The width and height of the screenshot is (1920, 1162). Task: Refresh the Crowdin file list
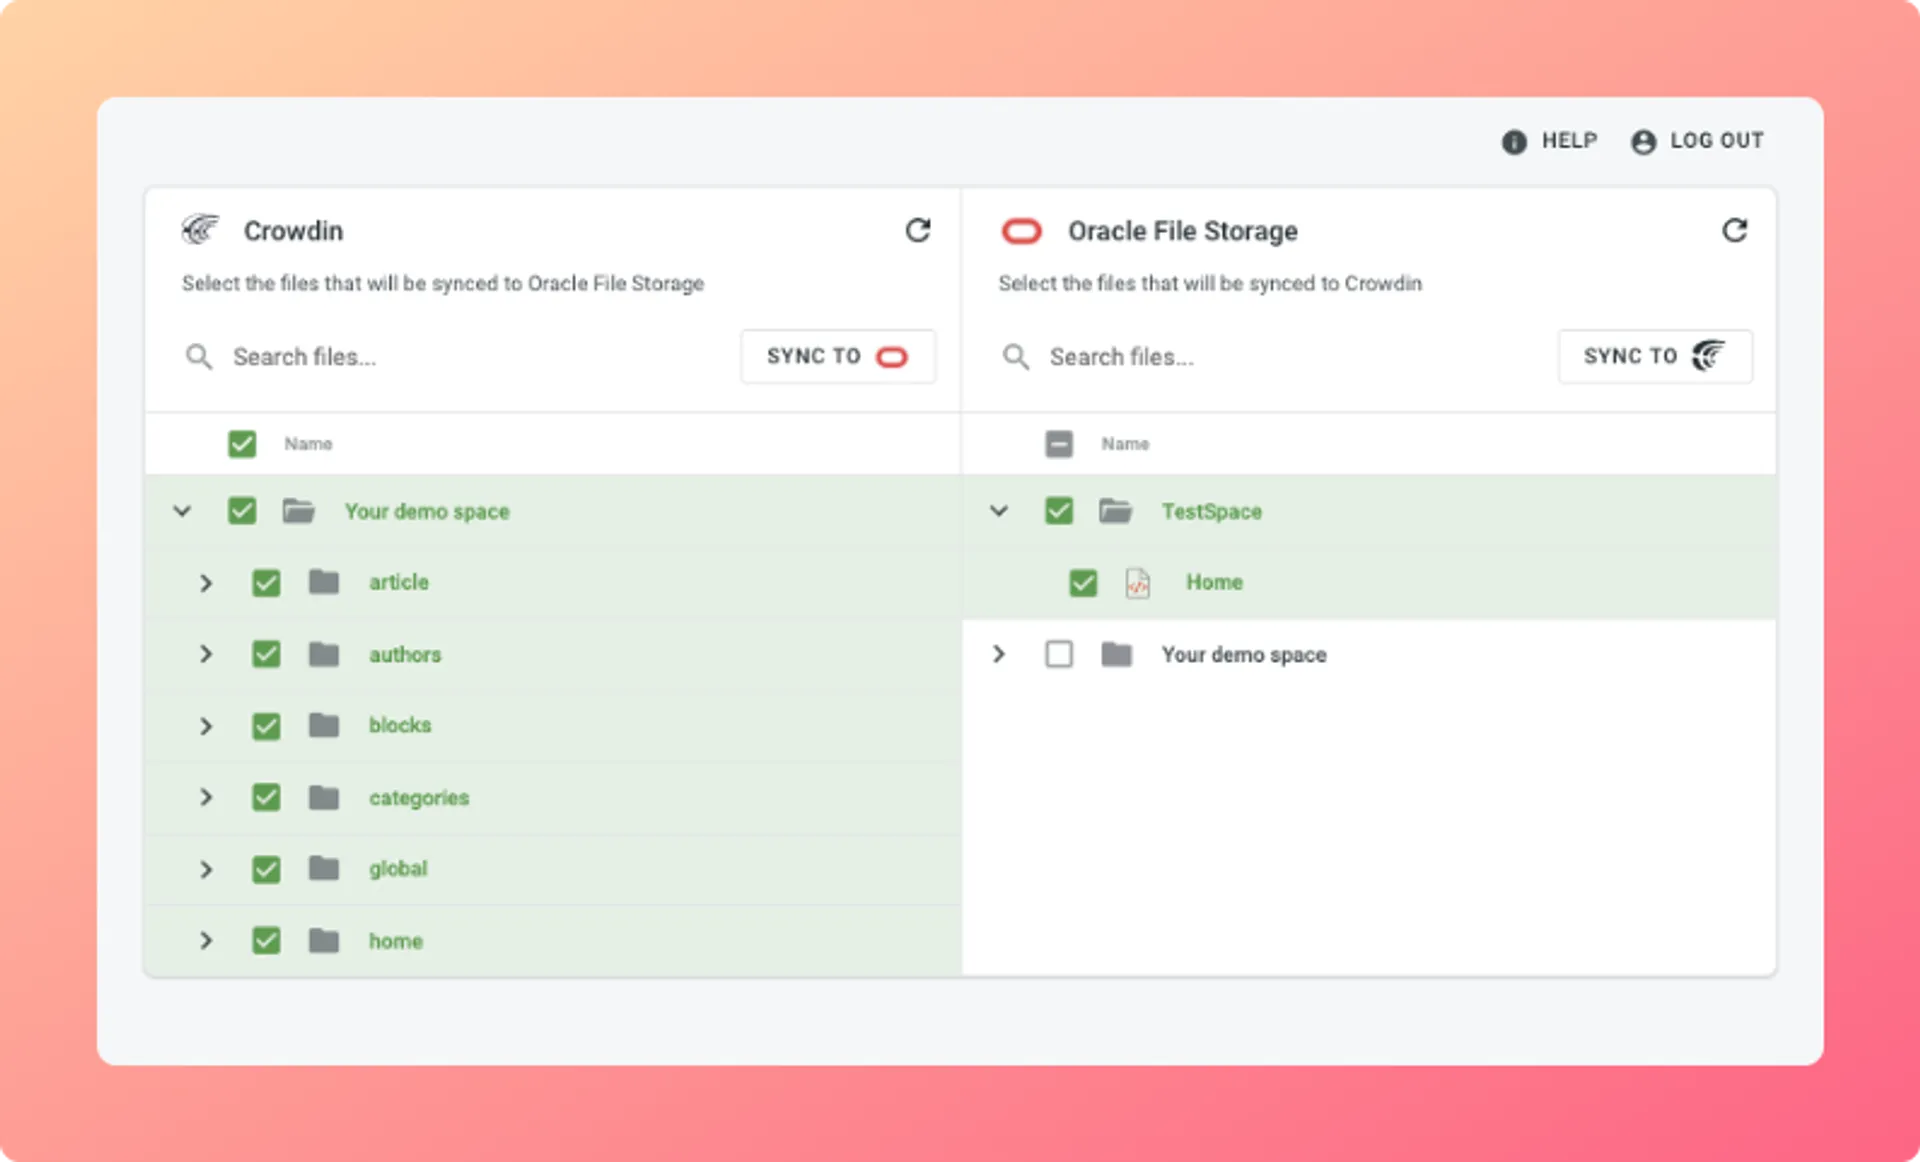pos(918,231)
